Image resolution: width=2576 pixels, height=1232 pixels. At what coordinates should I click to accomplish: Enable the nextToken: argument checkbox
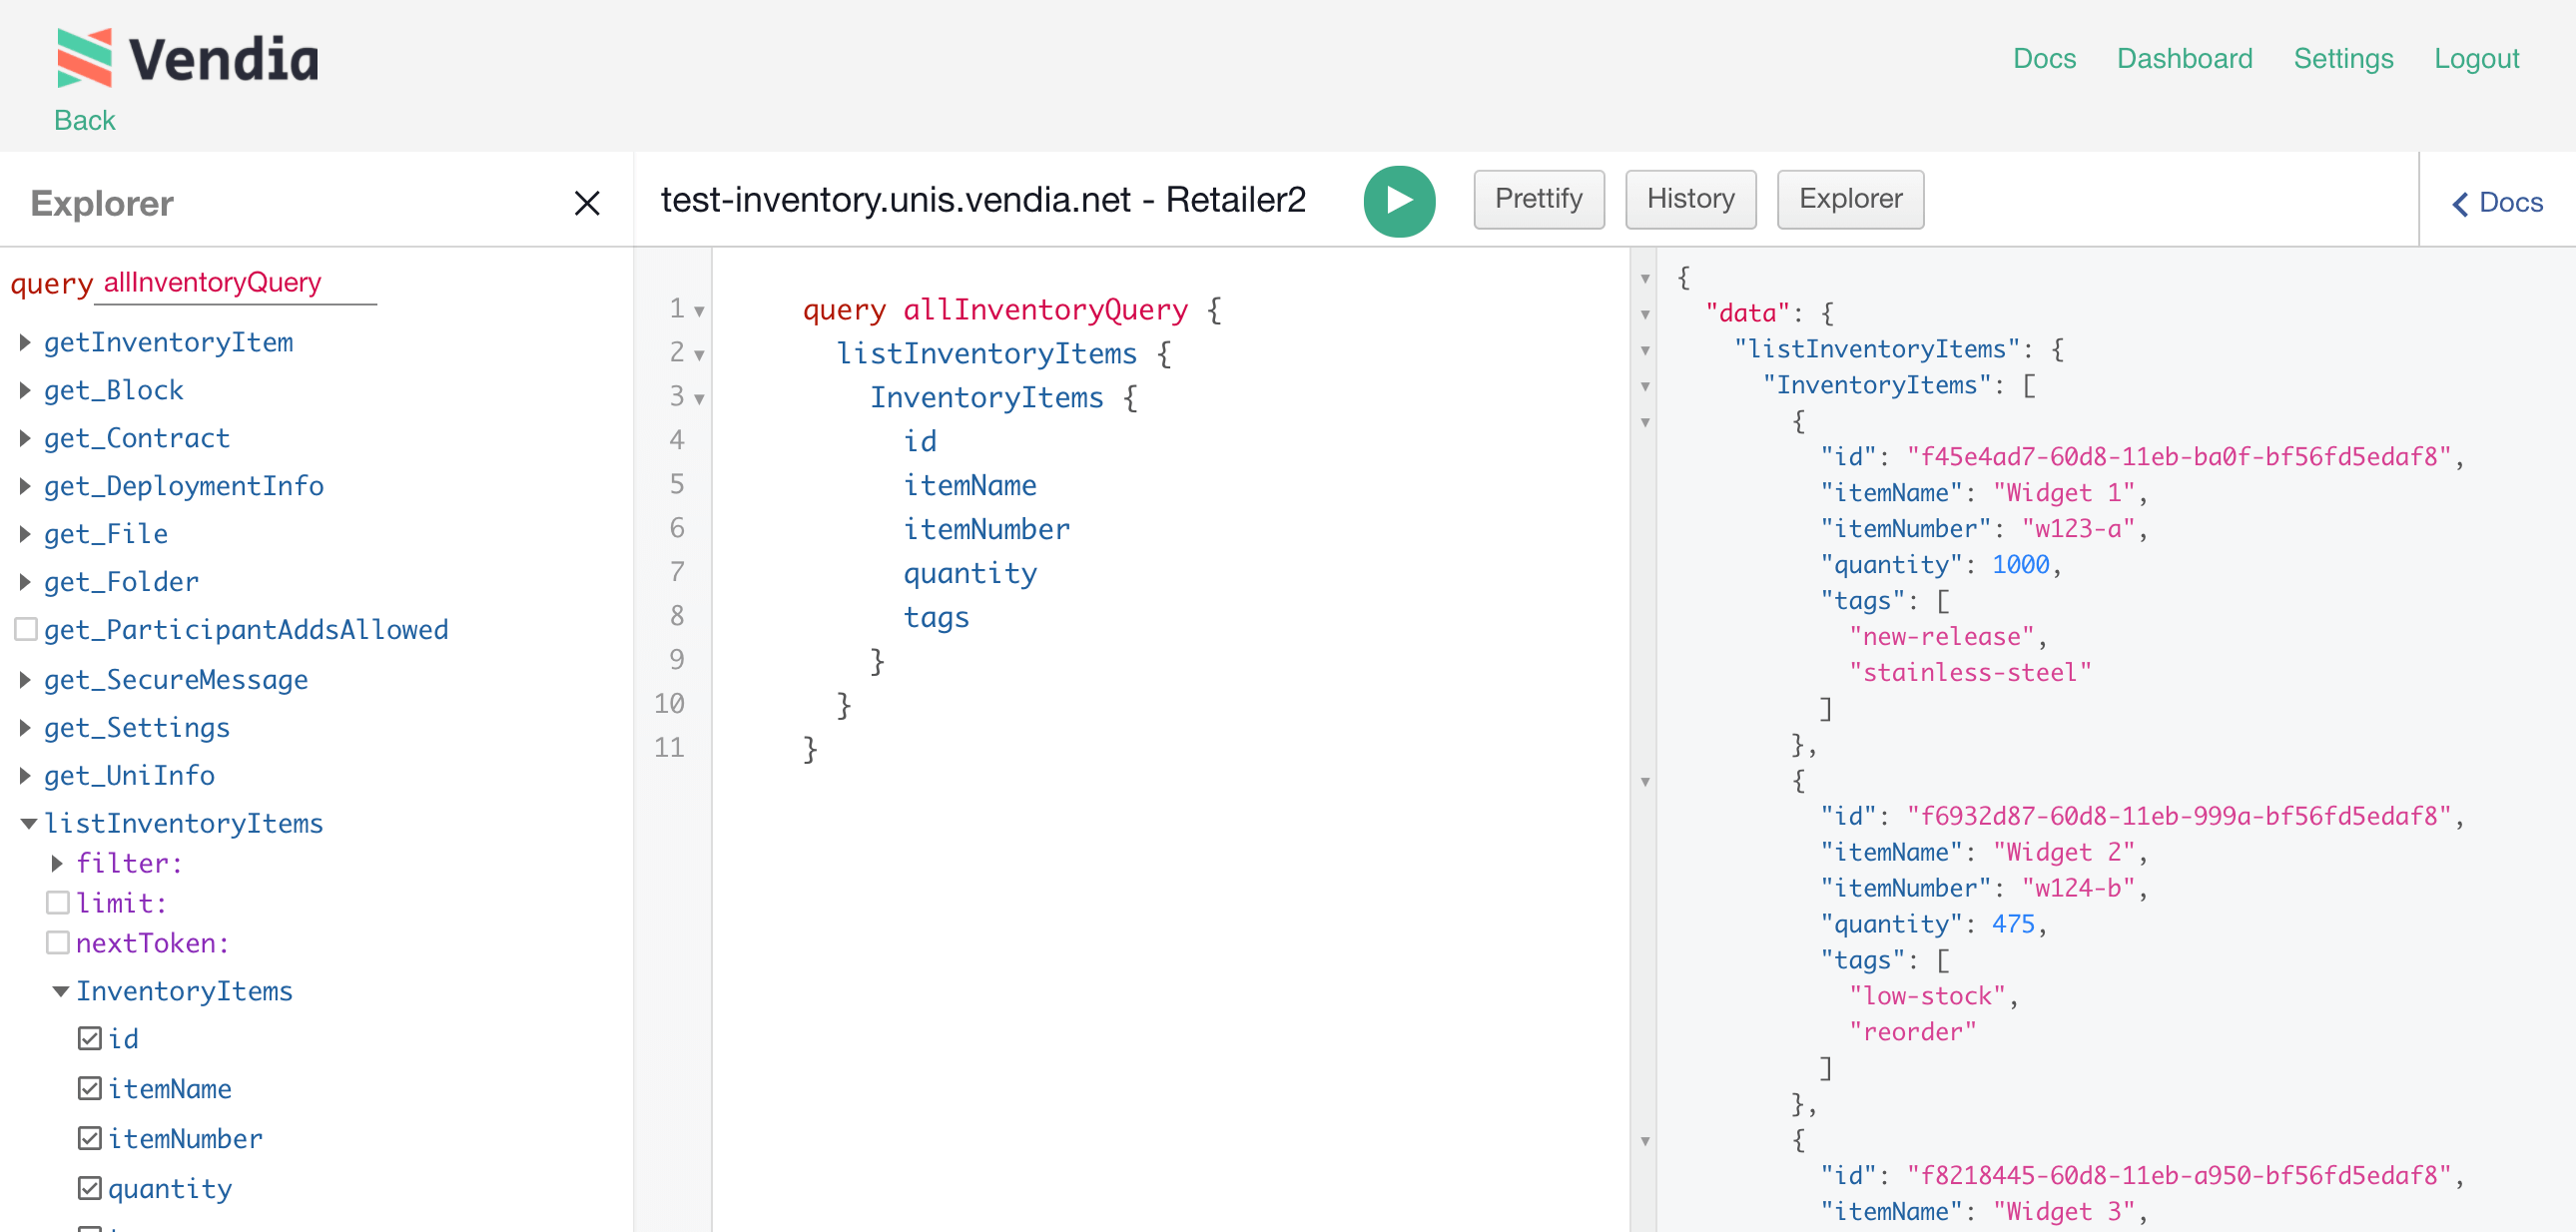(x=58, y=943)
